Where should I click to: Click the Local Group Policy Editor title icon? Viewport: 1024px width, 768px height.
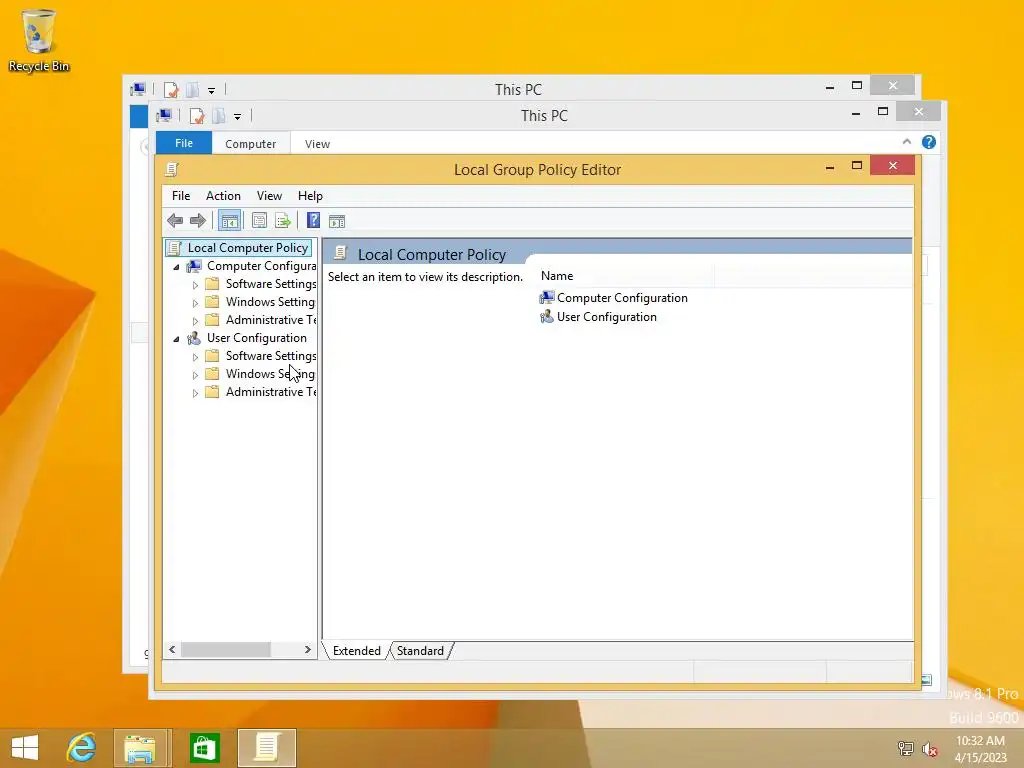pyautogui.click(x=172, y=170)
